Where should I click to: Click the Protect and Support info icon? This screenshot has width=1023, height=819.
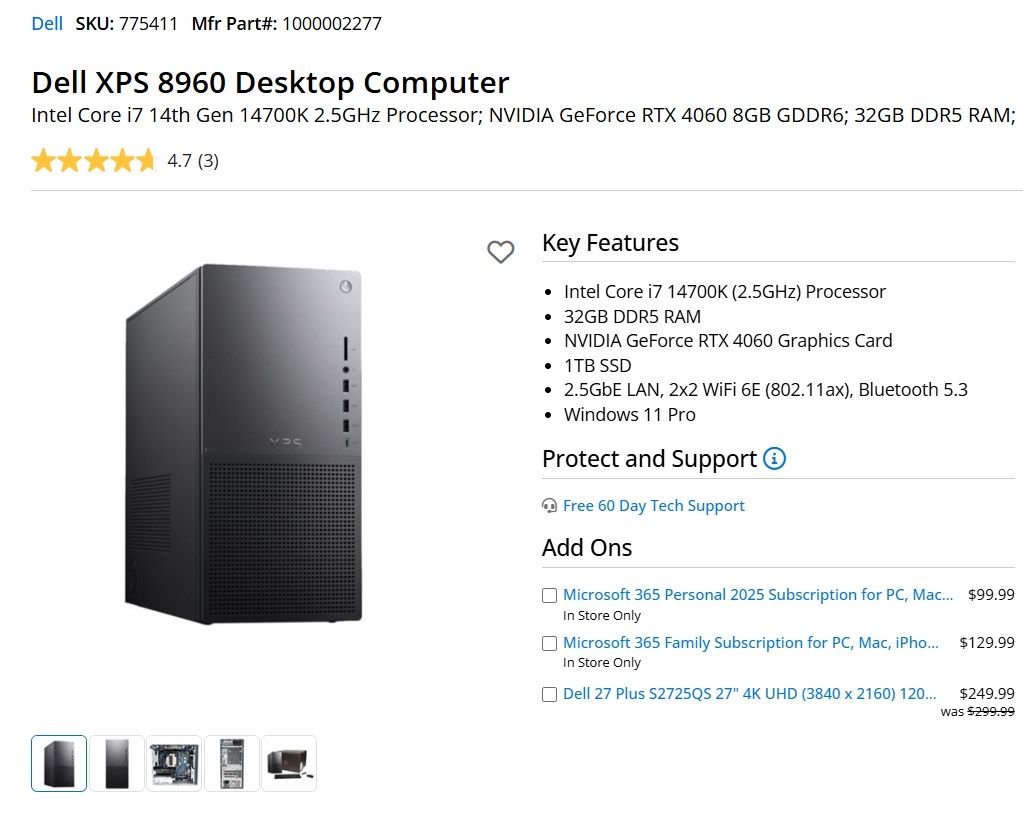(x=774, y=459)
